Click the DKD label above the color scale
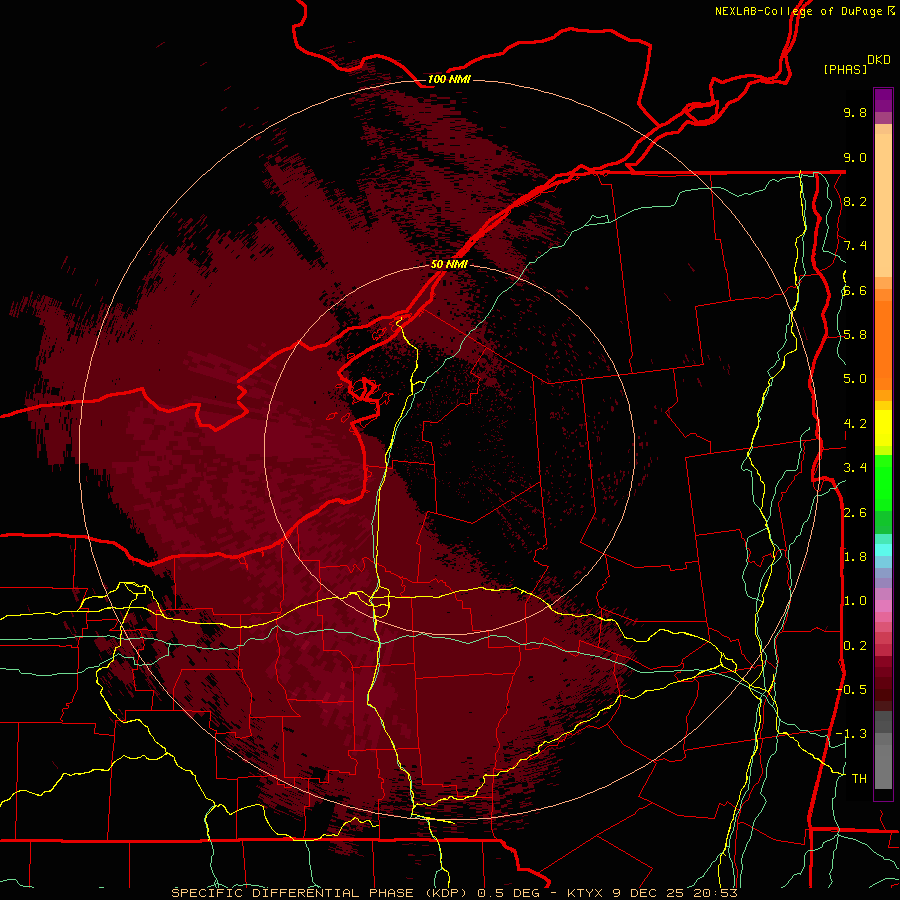This screenshot has height=900, width=900. pos(879,60)
